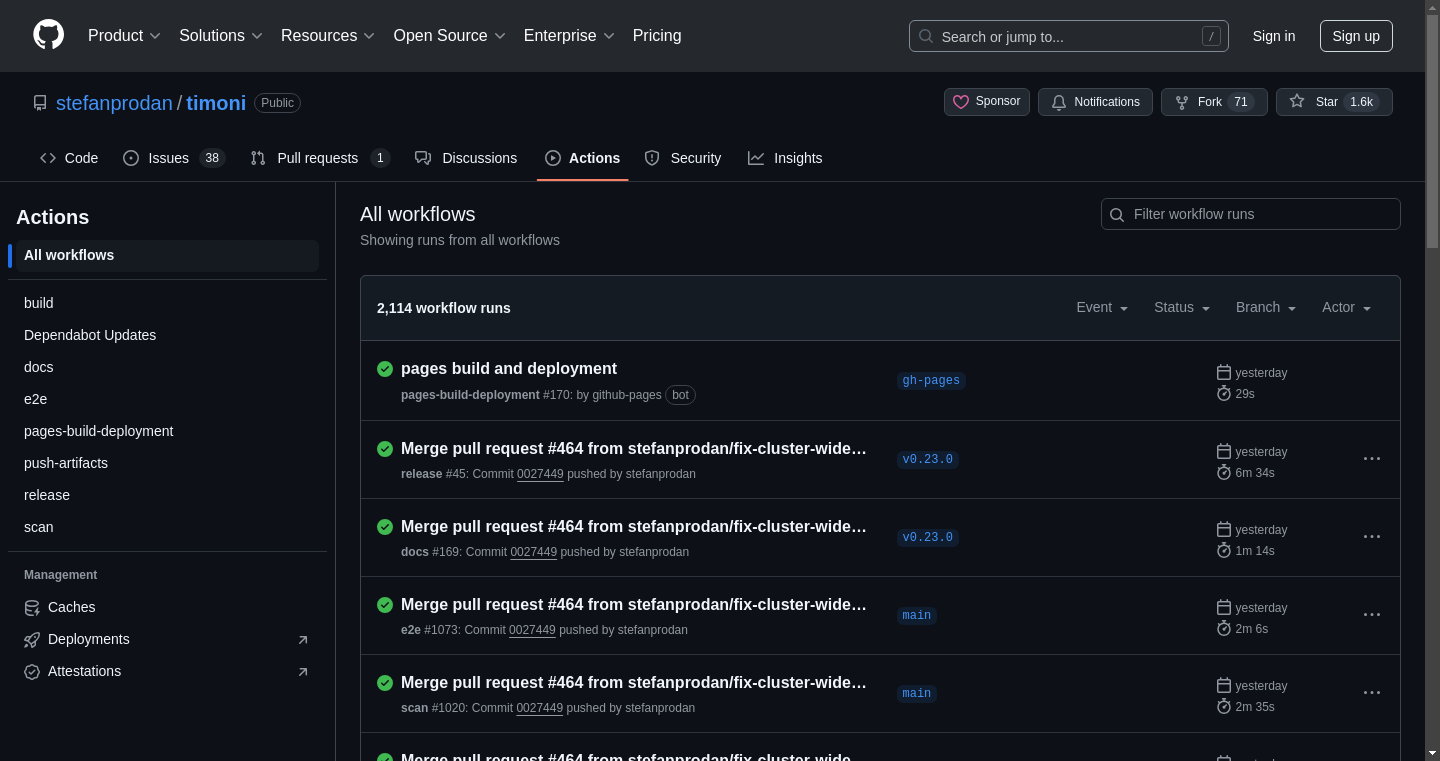Select All workflows in sidebar

167,256
